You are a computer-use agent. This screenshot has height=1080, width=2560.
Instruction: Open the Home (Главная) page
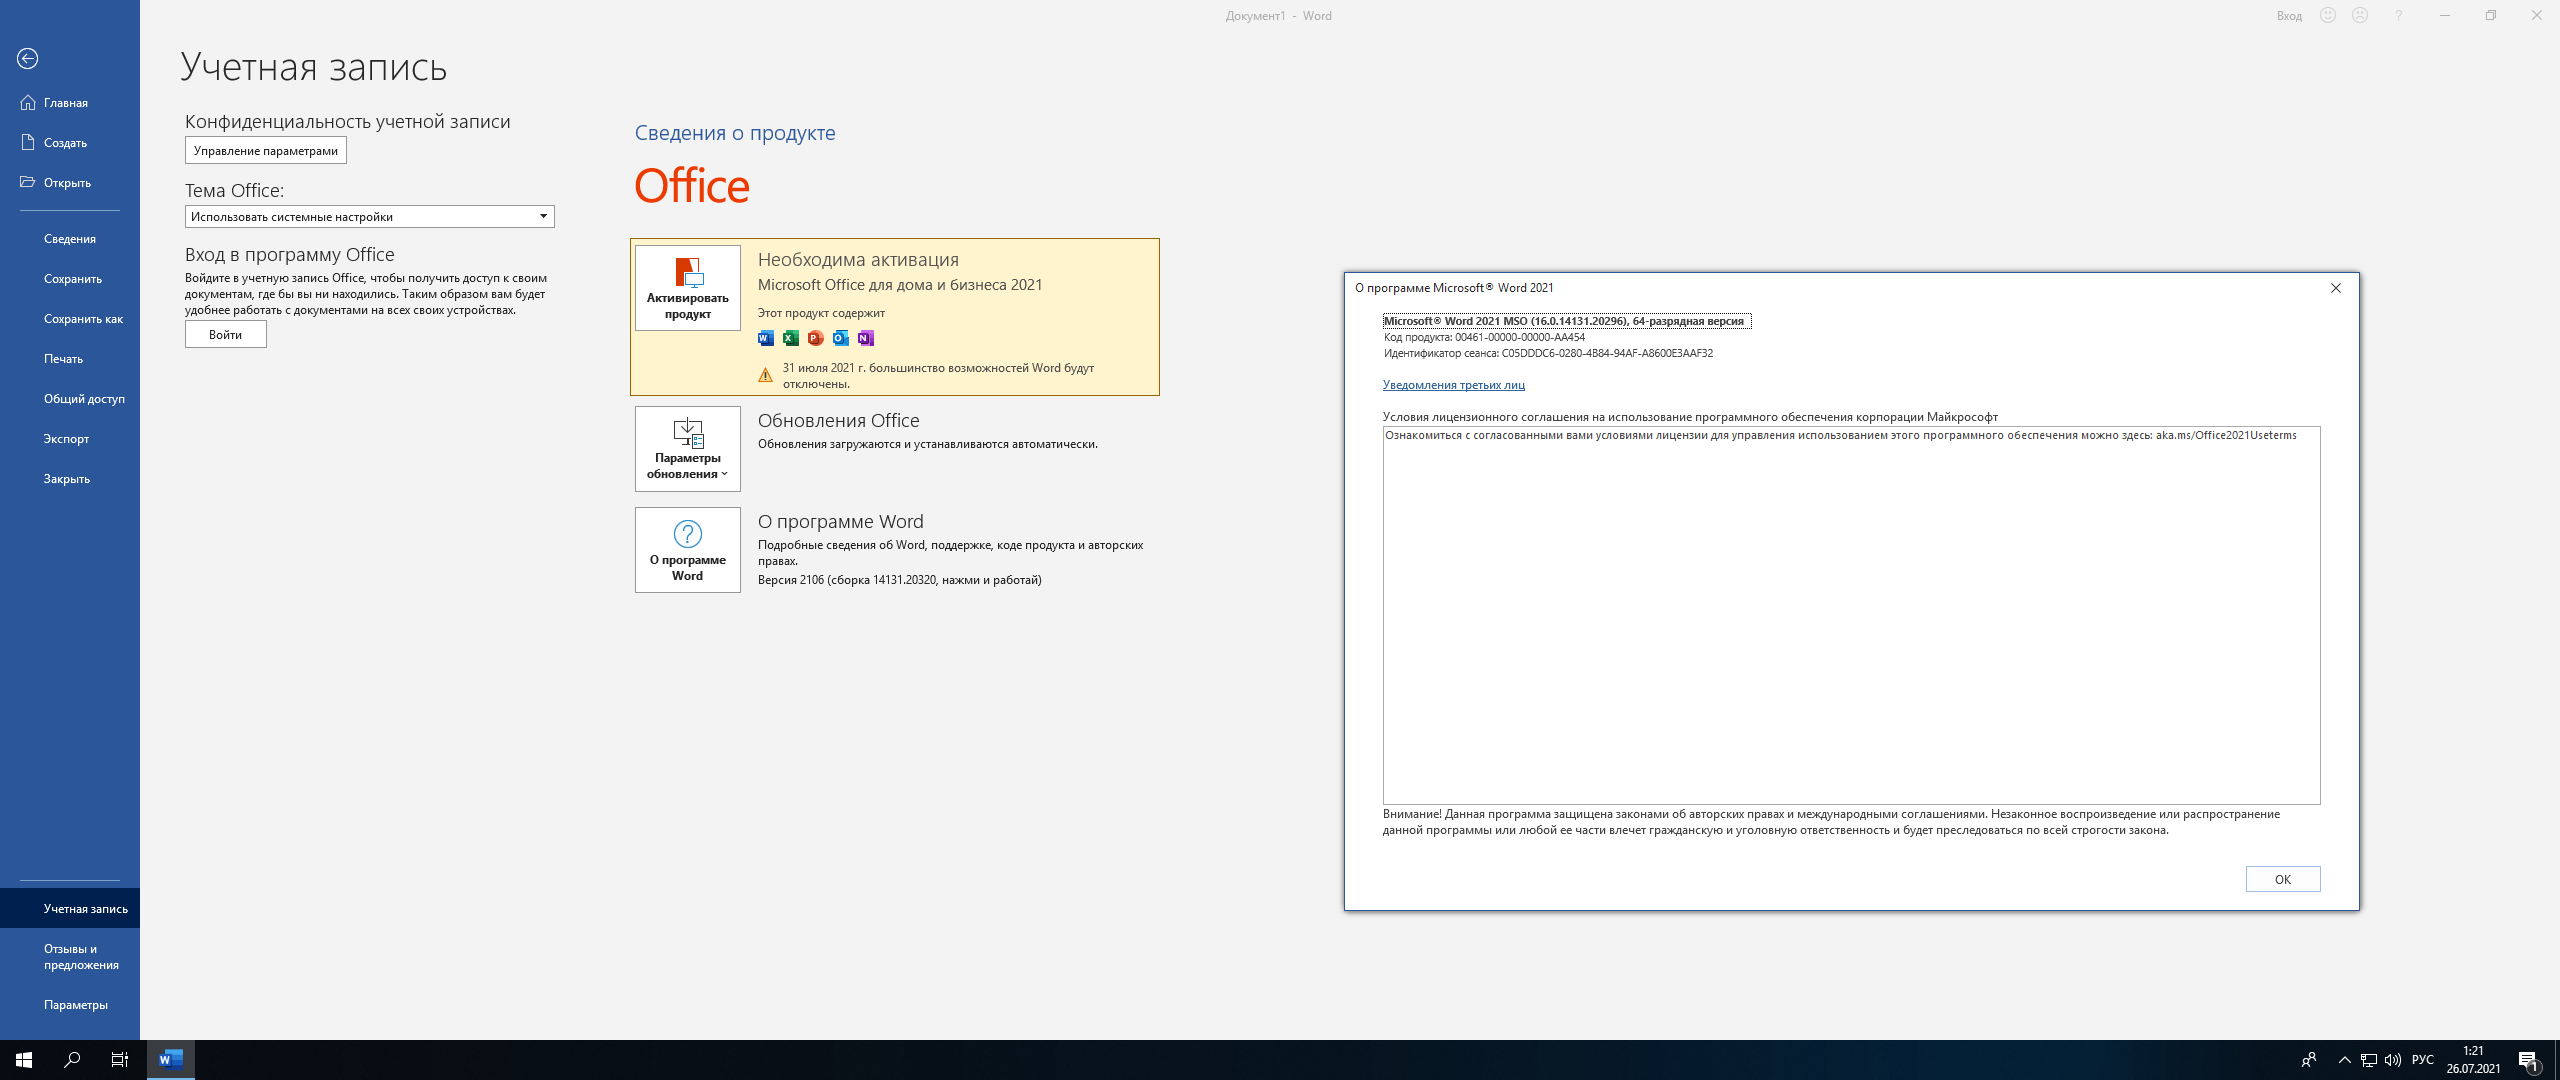click(70, 103)
